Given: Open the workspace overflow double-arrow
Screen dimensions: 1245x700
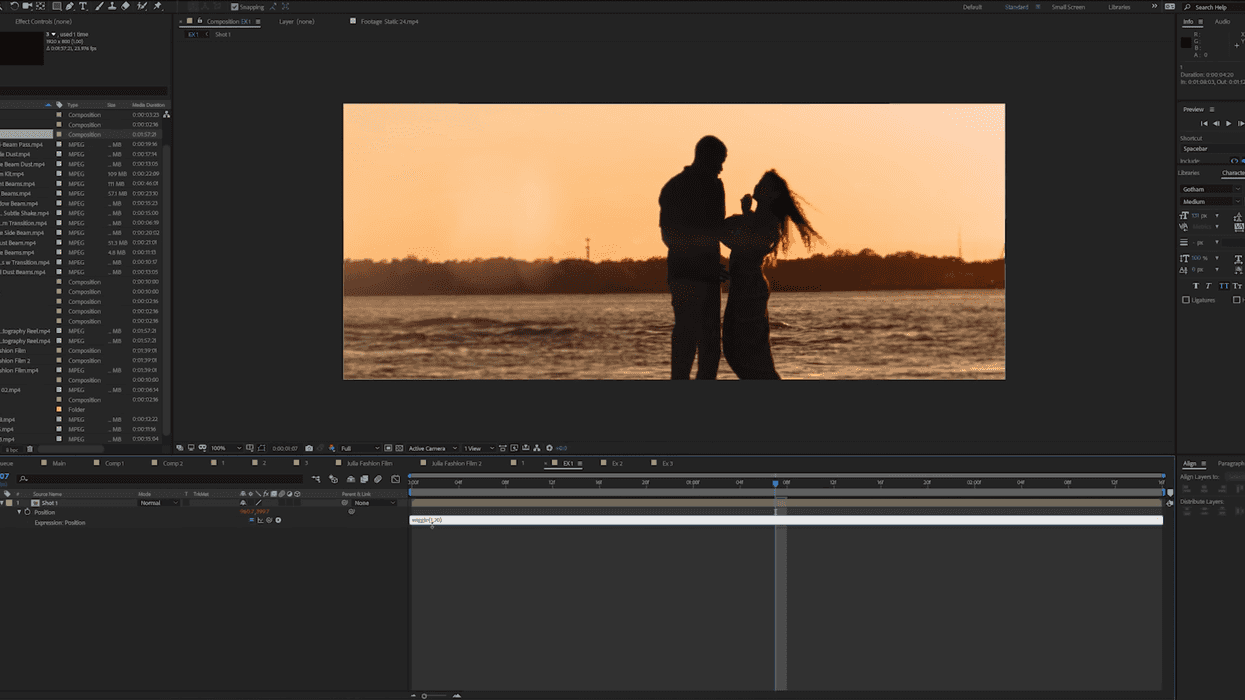Looking at the screenshot, I should point(1154,7).
